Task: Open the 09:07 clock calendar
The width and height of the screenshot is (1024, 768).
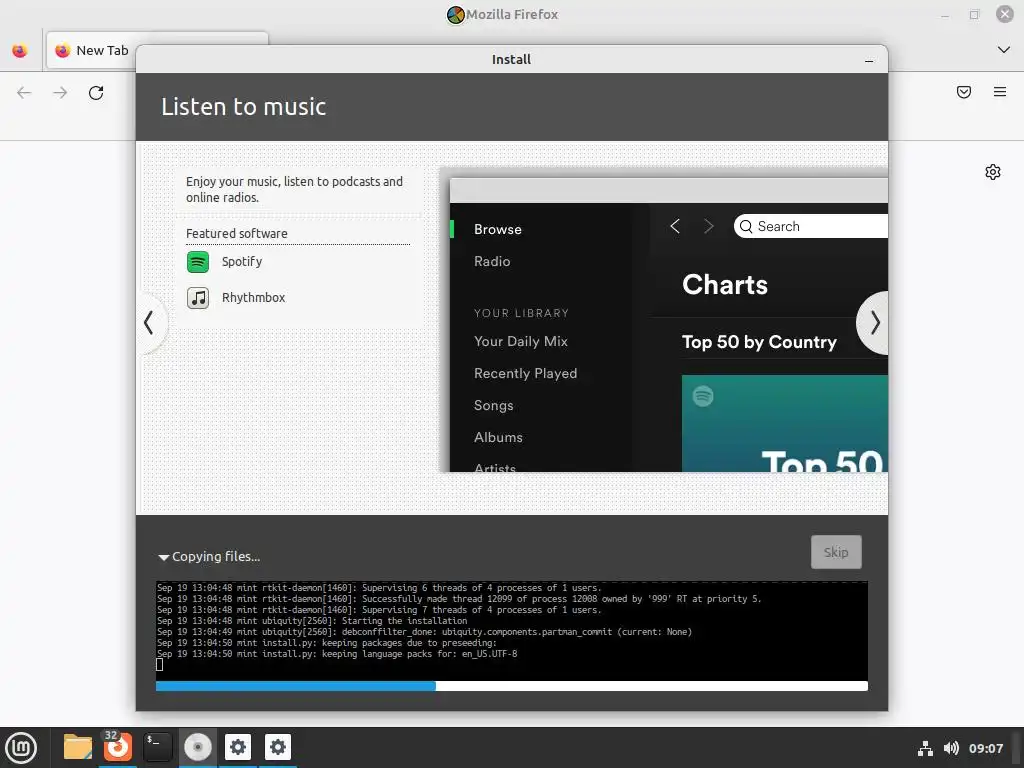Action: coord(985,748)
